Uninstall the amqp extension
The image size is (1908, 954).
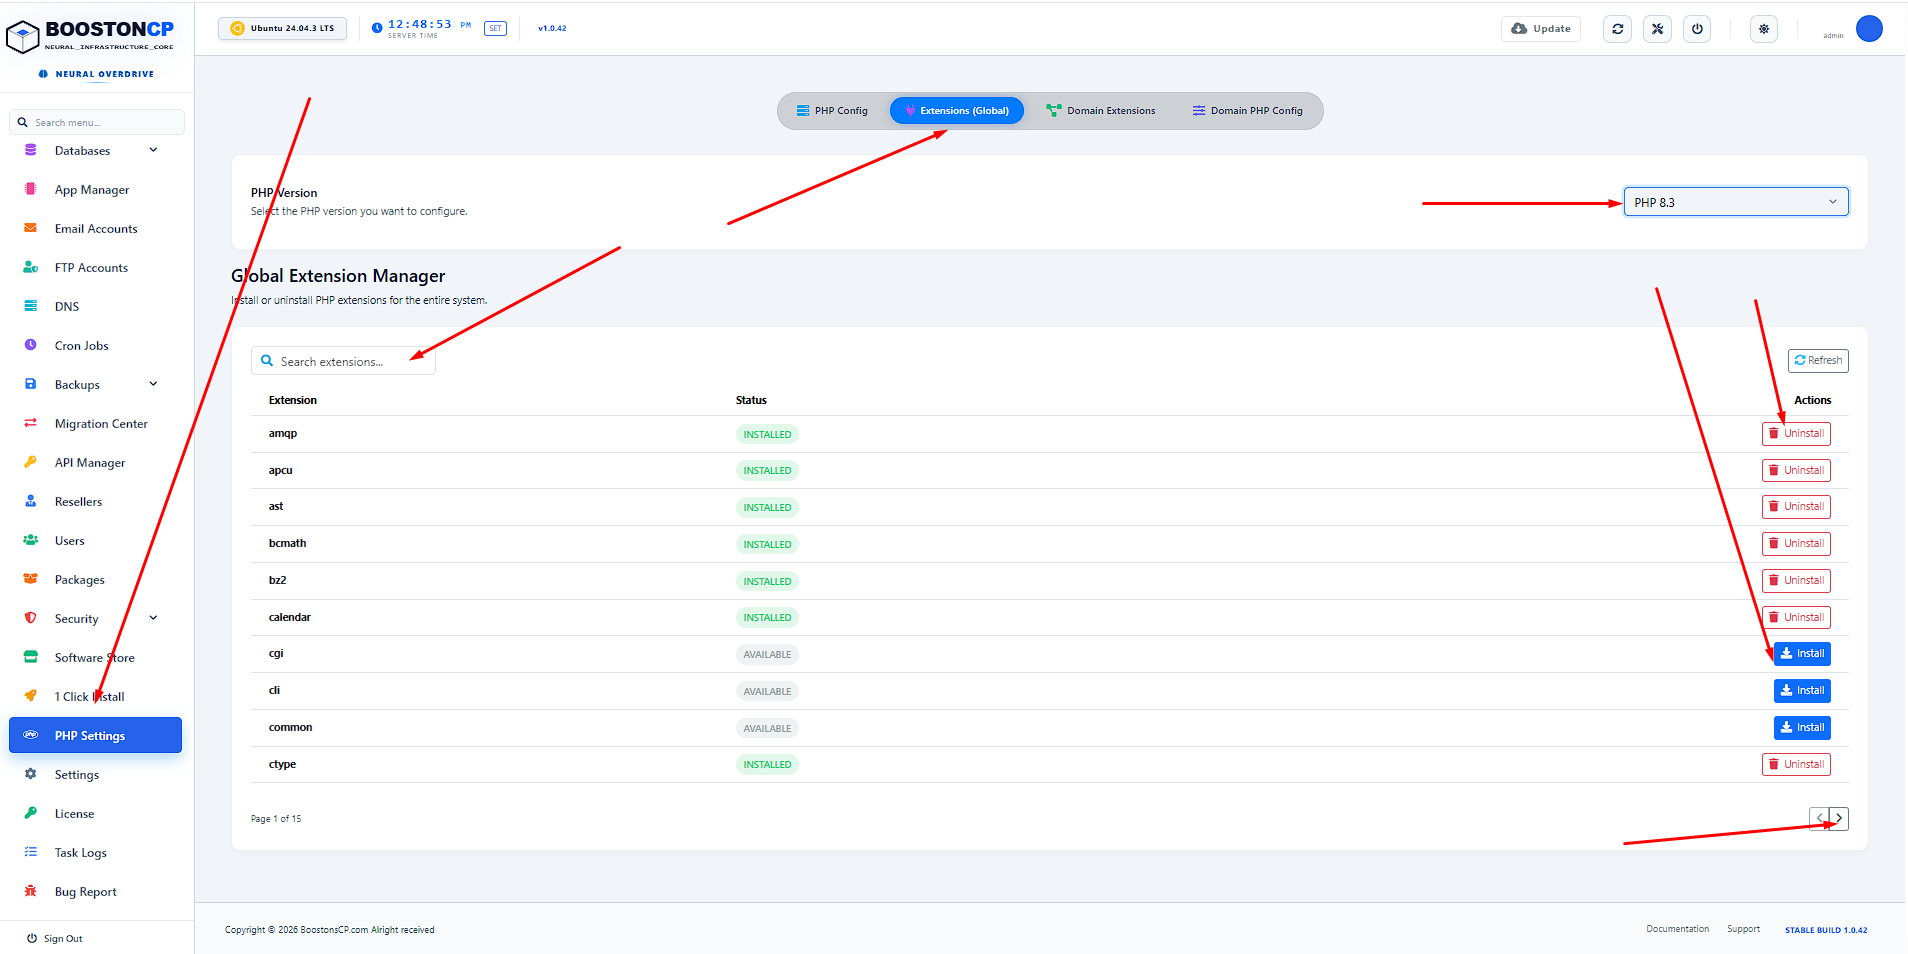coord(1796,434)
